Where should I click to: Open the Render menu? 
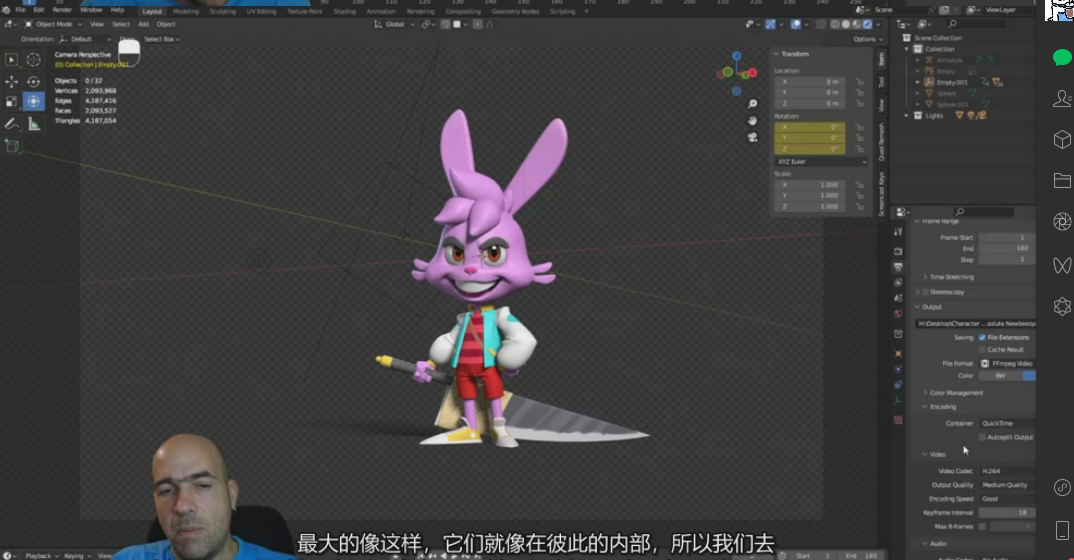coord(62,10)
